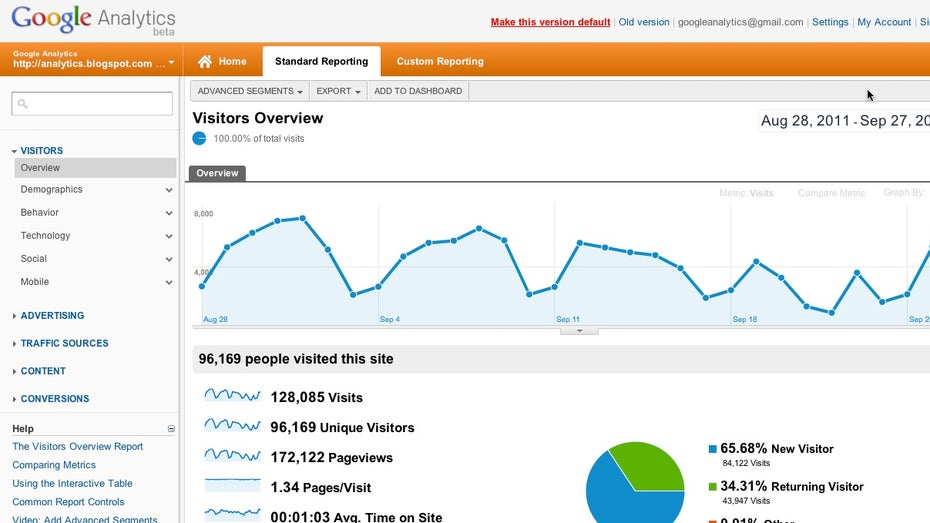Expand the Conversions section
Screen dimensions: 930x523
tap(14, 399)
